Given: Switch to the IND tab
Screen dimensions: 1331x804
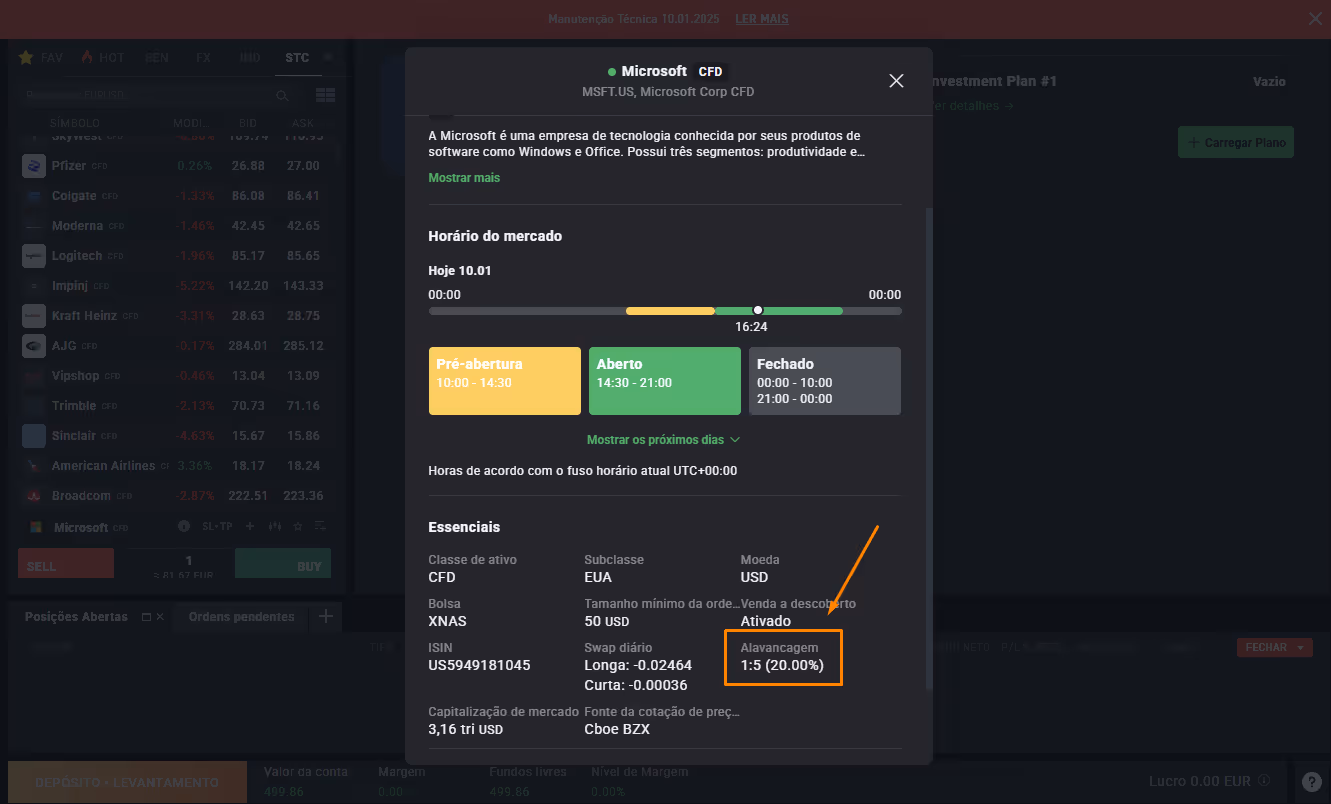Looking at the screenshot, I should [x=250, y=58].
